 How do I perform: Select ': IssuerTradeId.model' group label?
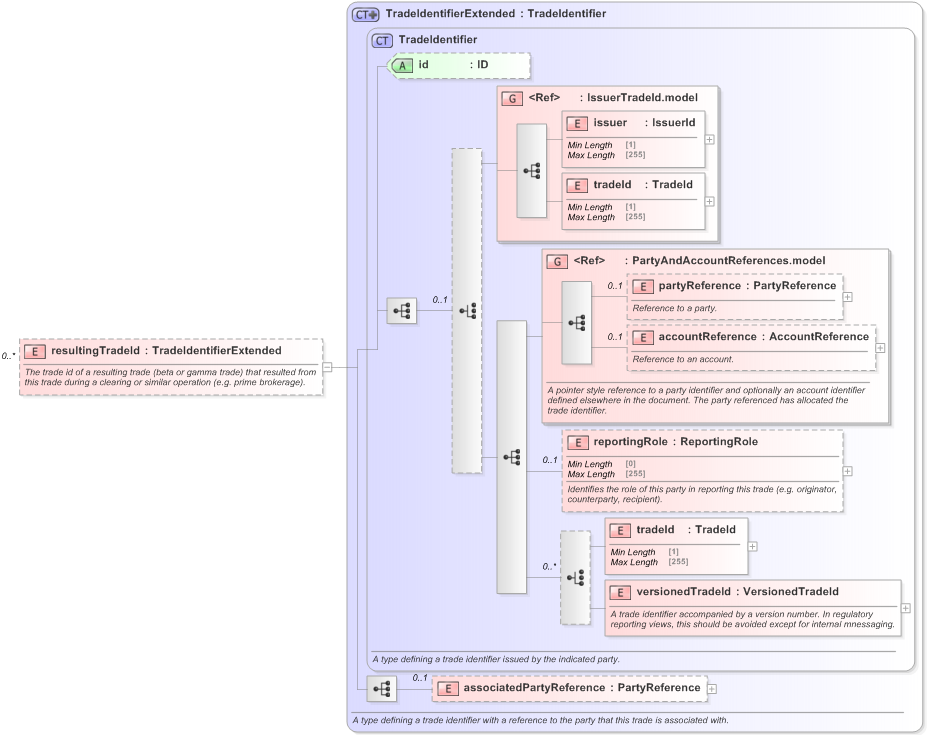click(x=638, y=98)
